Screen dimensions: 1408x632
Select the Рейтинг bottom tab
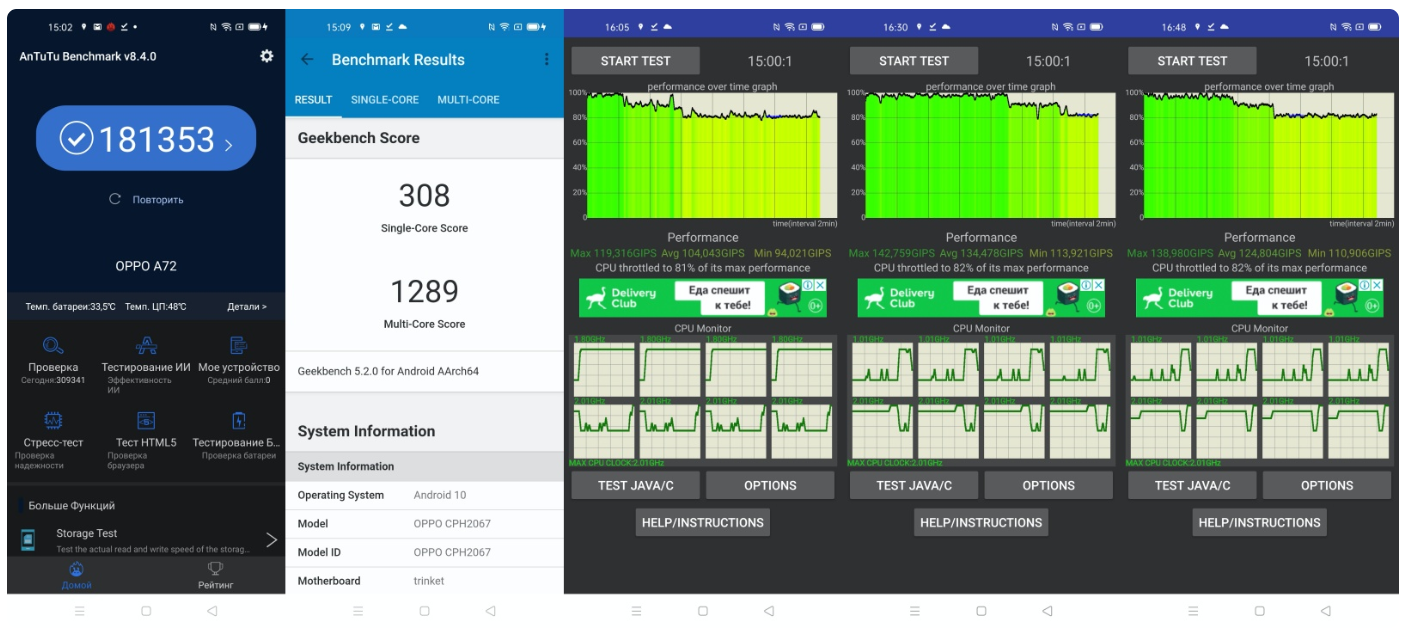coord(215,575)
